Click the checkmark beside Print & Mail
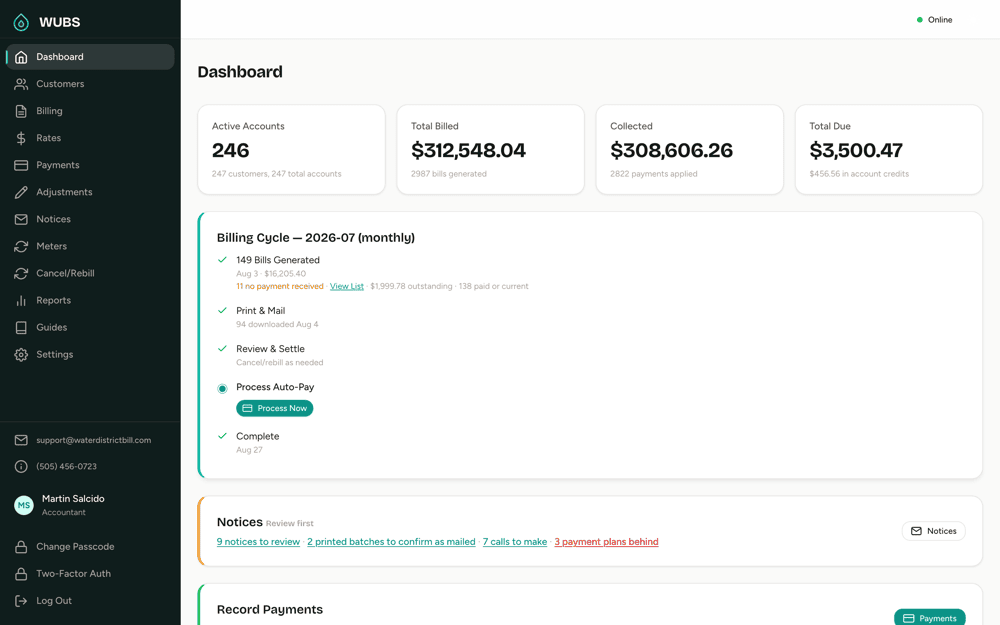 point(222,311)
